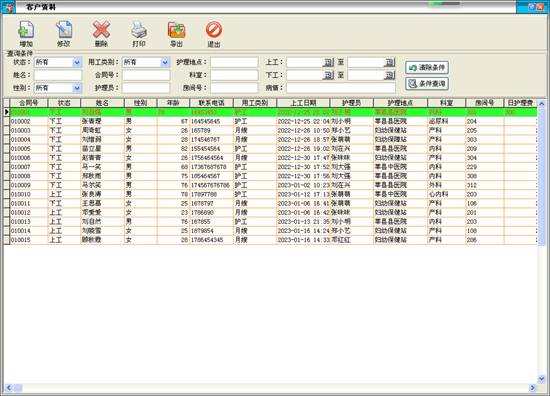Viewport: 550px width, 396px height.
Task: Click the row indicator arrow beside 010001
Action: point(7,112)
